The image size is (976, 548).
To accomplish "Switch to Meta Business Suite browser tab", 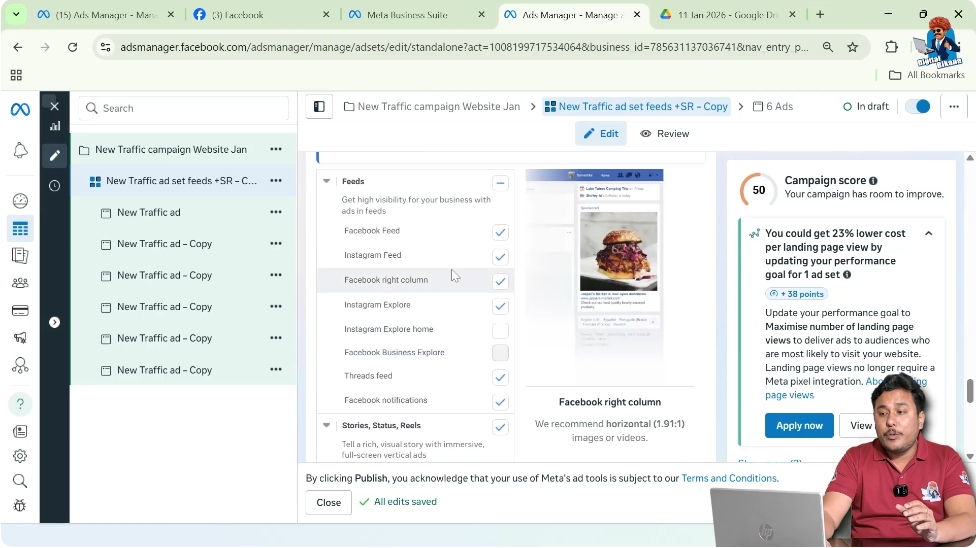I will coord(416,14).
